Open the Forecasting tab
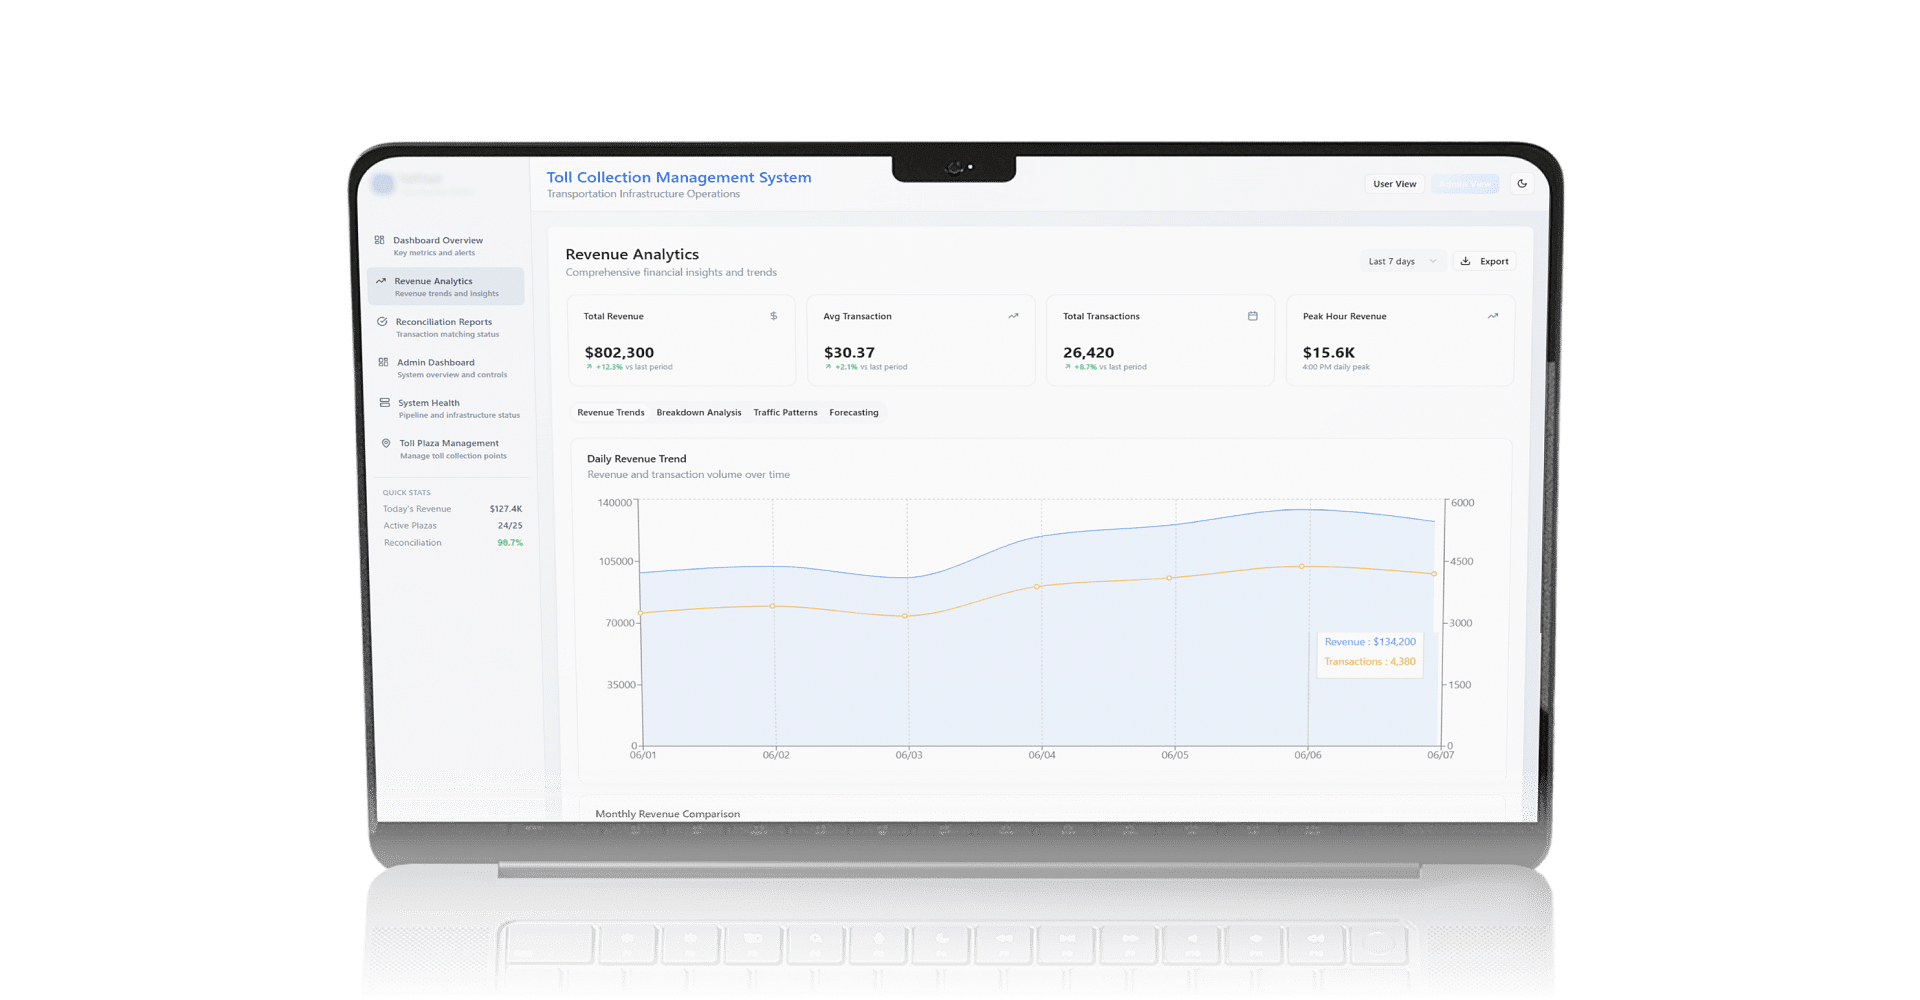The height and width of the screenshot is (1000, 1920). 854,412
